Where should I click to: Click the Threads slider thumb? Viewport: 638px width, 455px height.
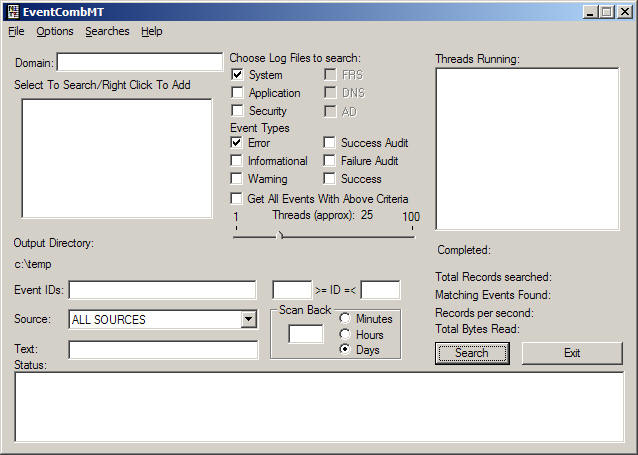click(x=280, y=235)
